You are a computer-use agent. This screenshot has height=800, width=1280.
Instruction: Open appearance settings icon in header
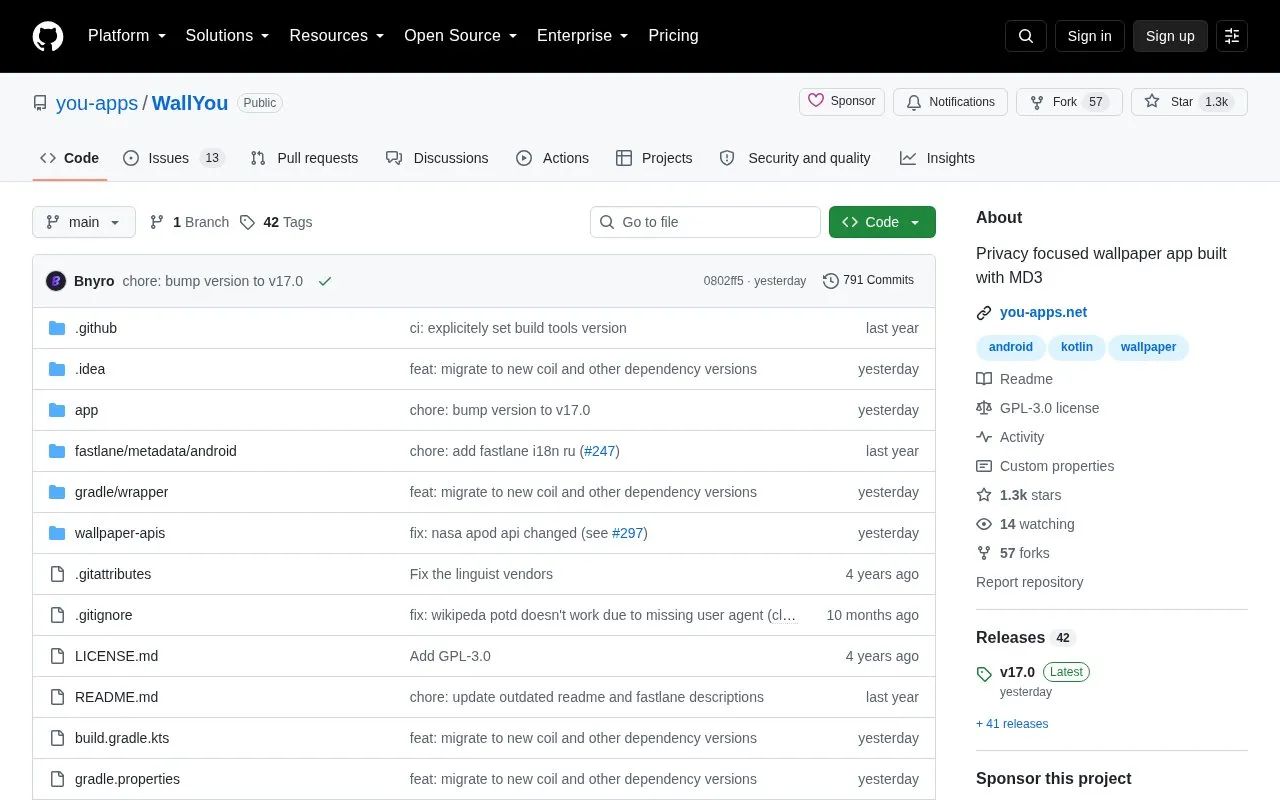click(1232, 36)
